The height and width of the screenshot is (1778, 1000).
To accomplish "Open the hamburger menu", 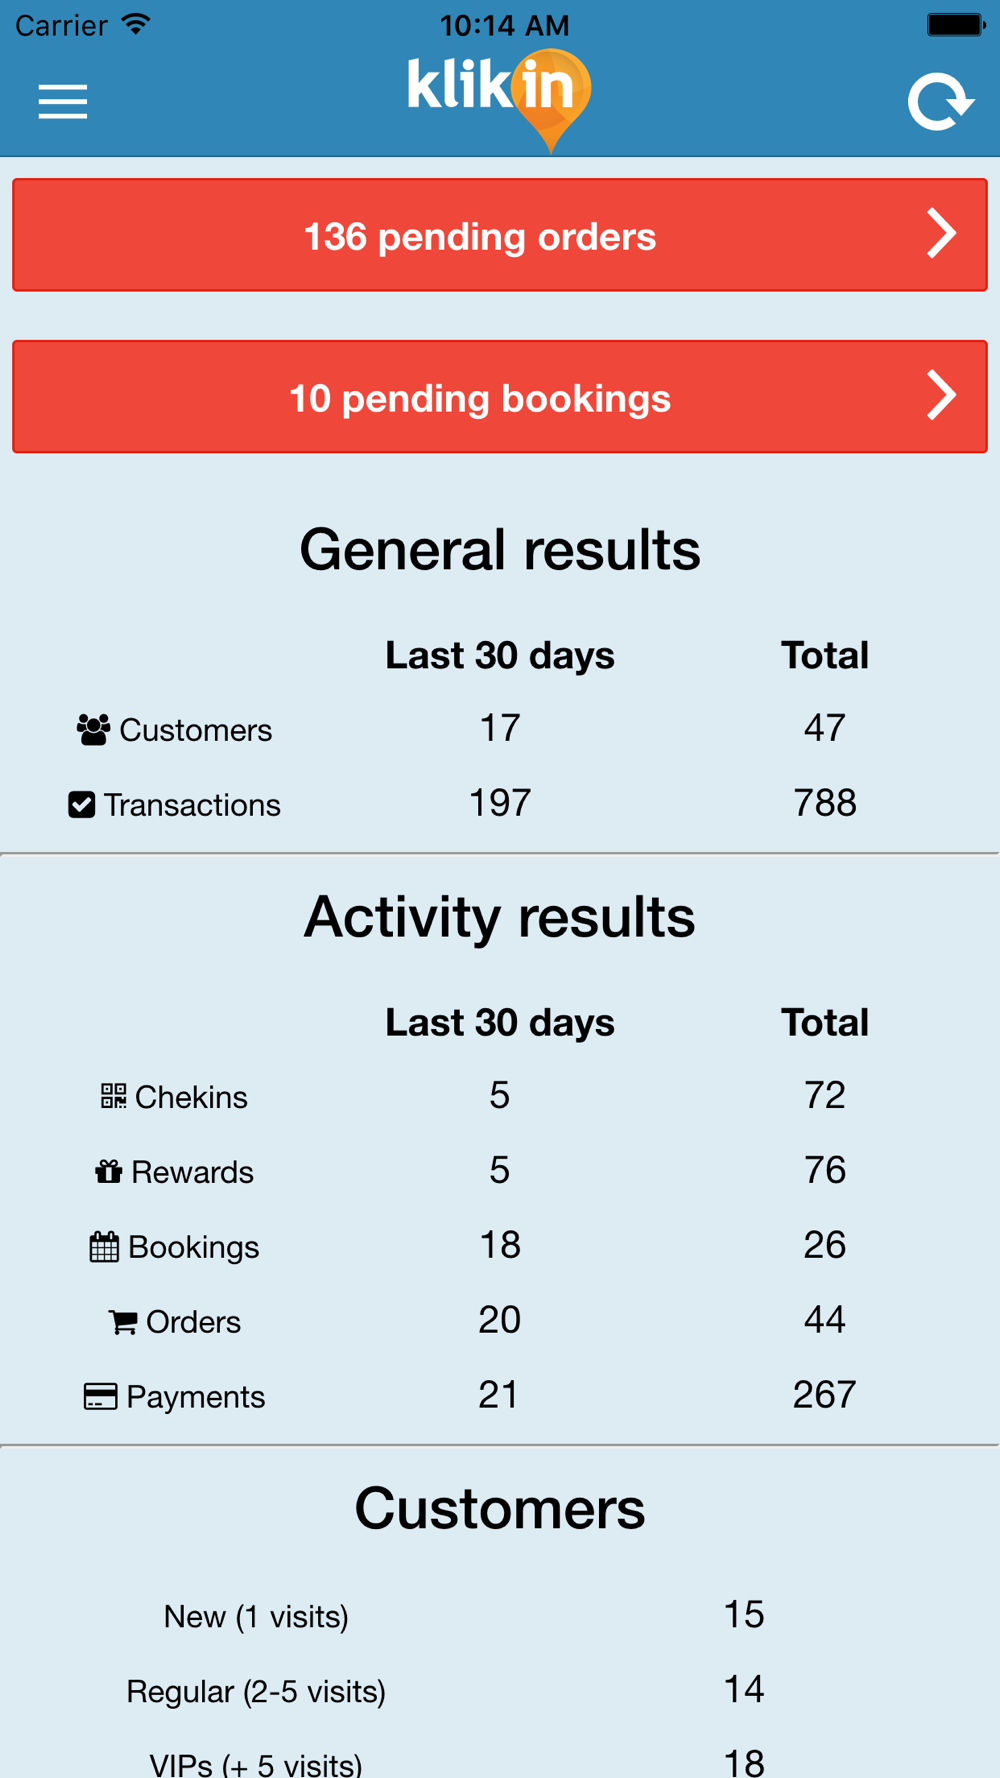I will [63, 102].
